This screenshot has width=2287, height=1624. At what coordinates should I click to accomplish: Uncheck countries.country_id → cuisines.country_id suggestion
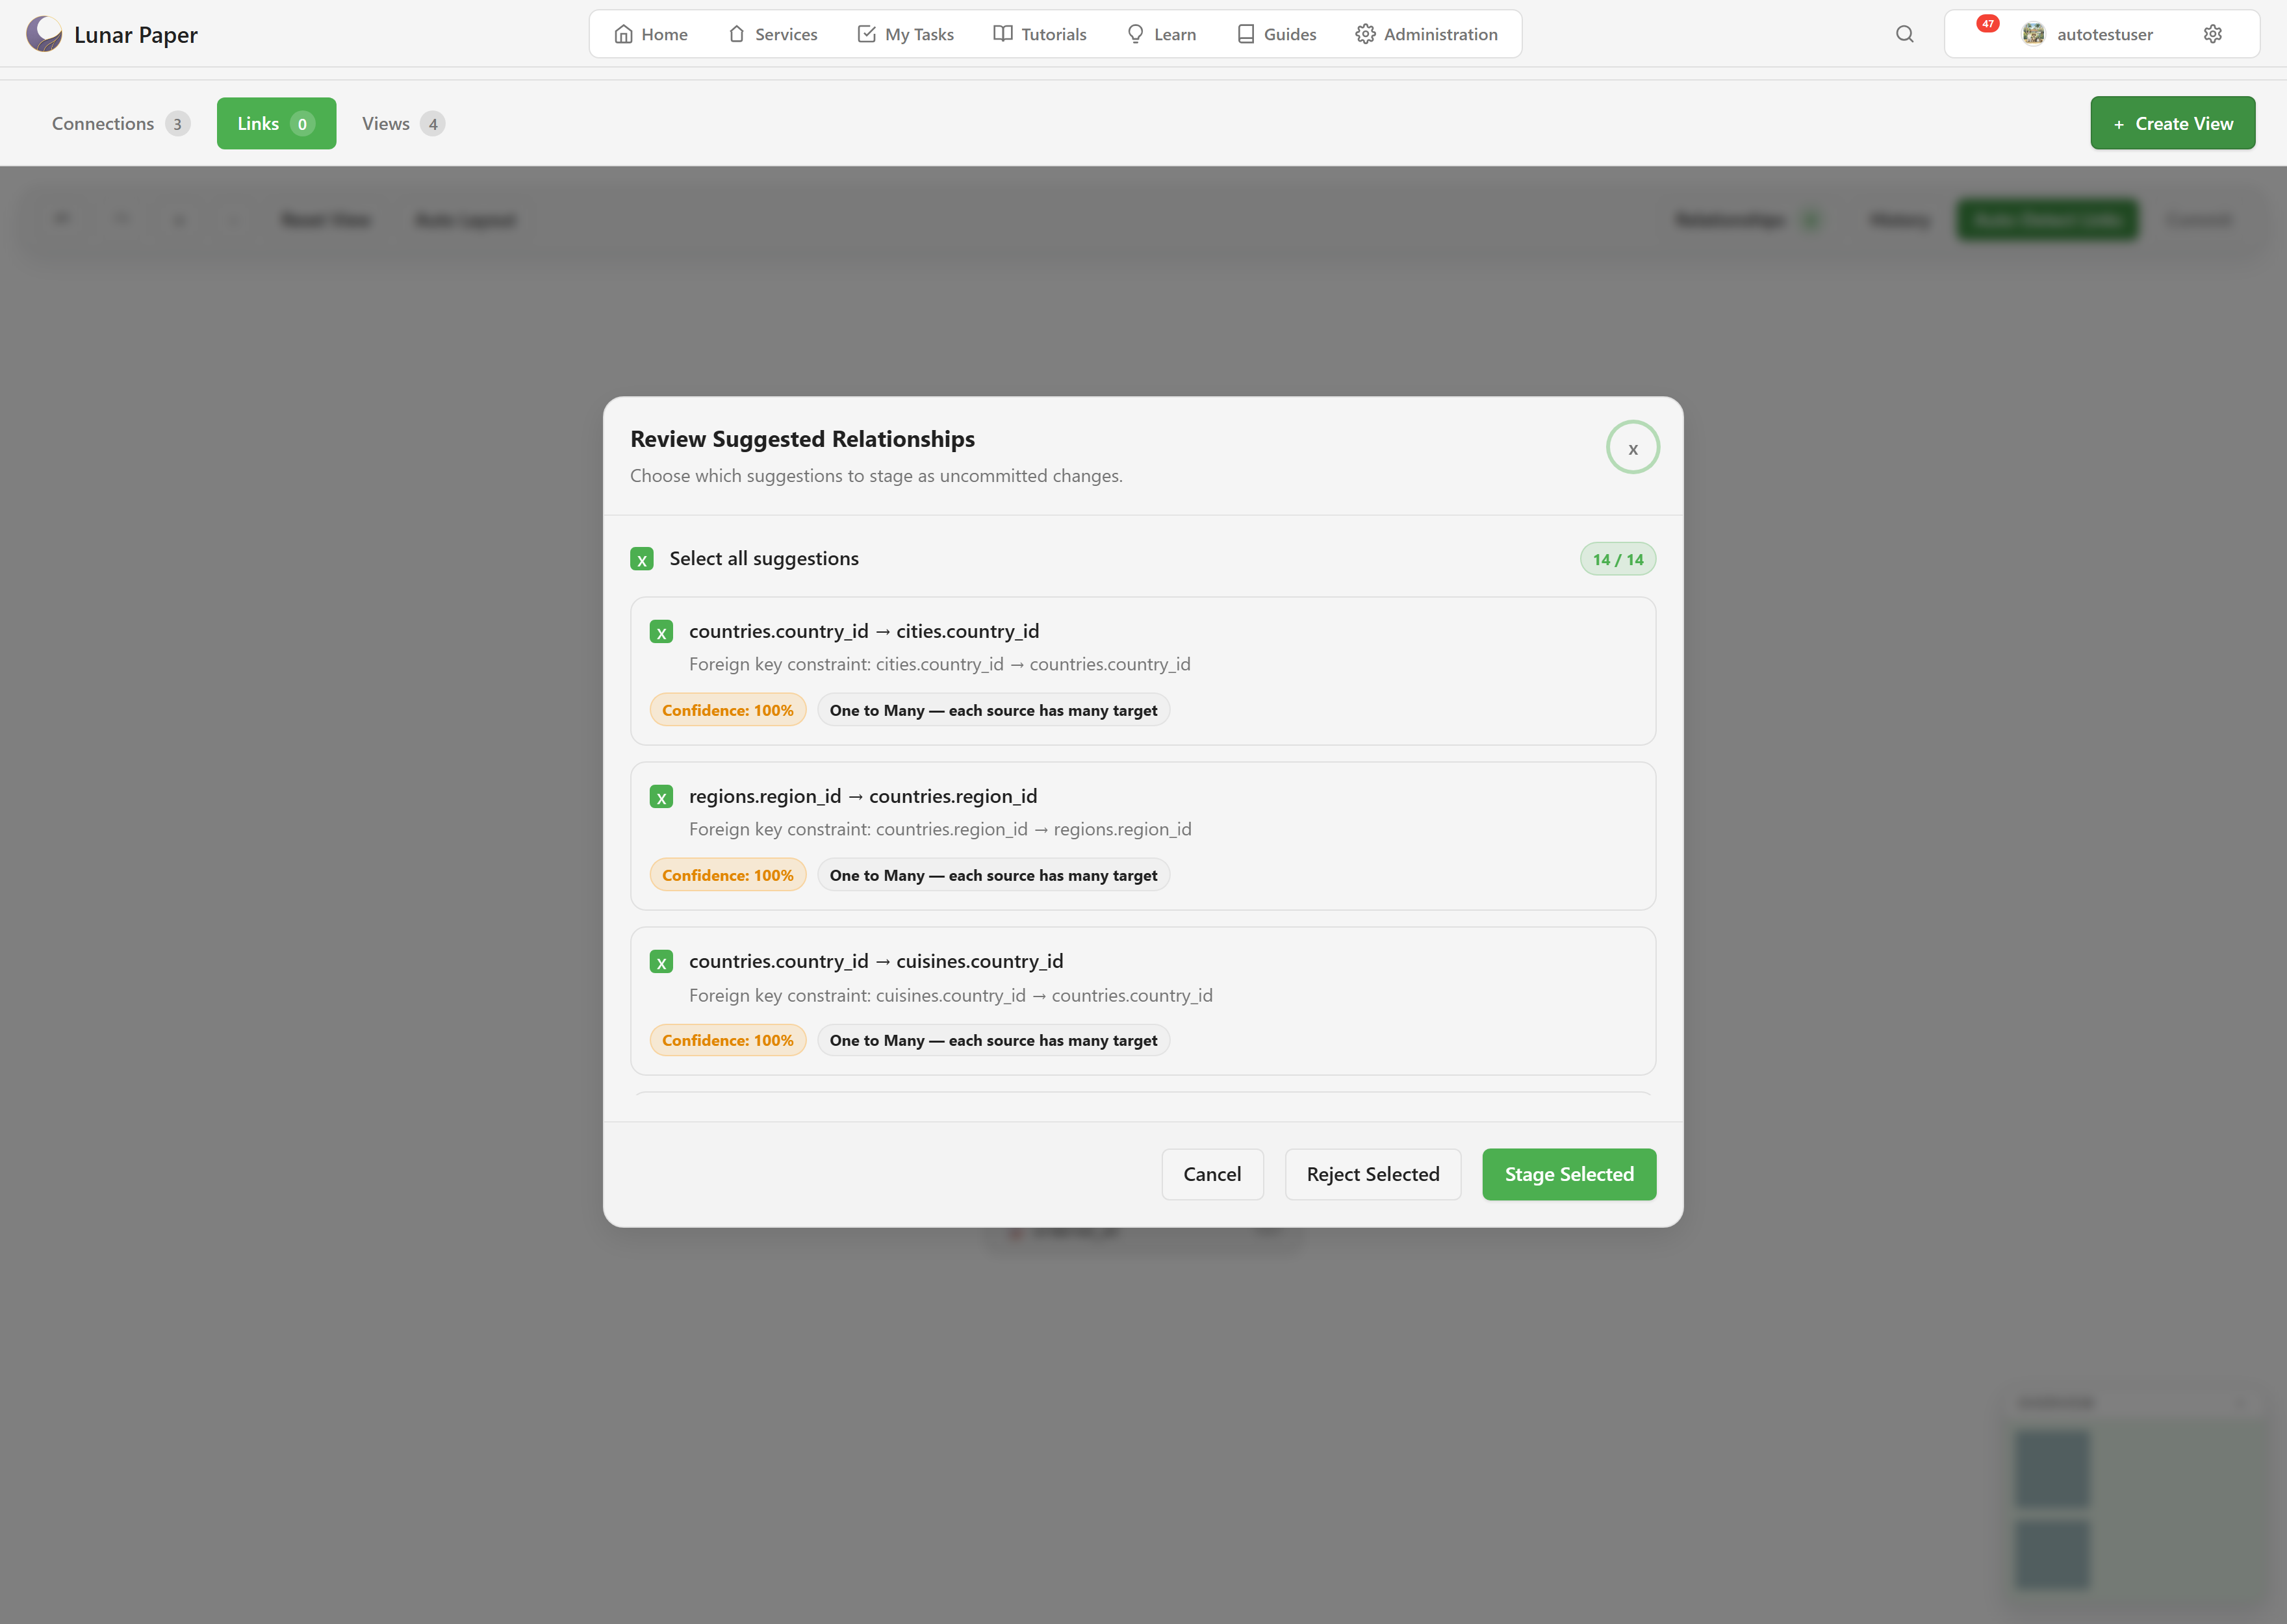[x=661, y=962]
